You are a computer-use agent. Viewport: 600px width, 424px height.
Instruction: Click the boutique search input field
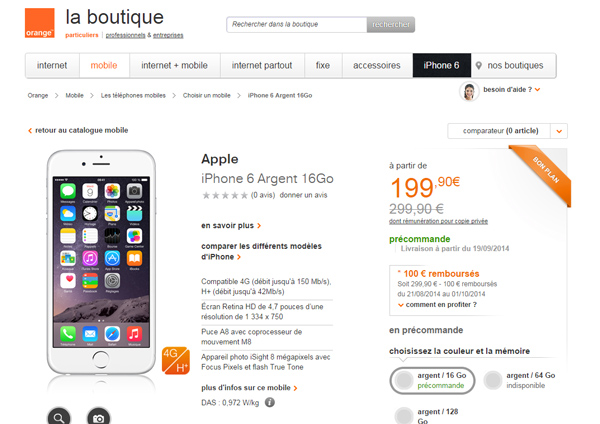297,24
